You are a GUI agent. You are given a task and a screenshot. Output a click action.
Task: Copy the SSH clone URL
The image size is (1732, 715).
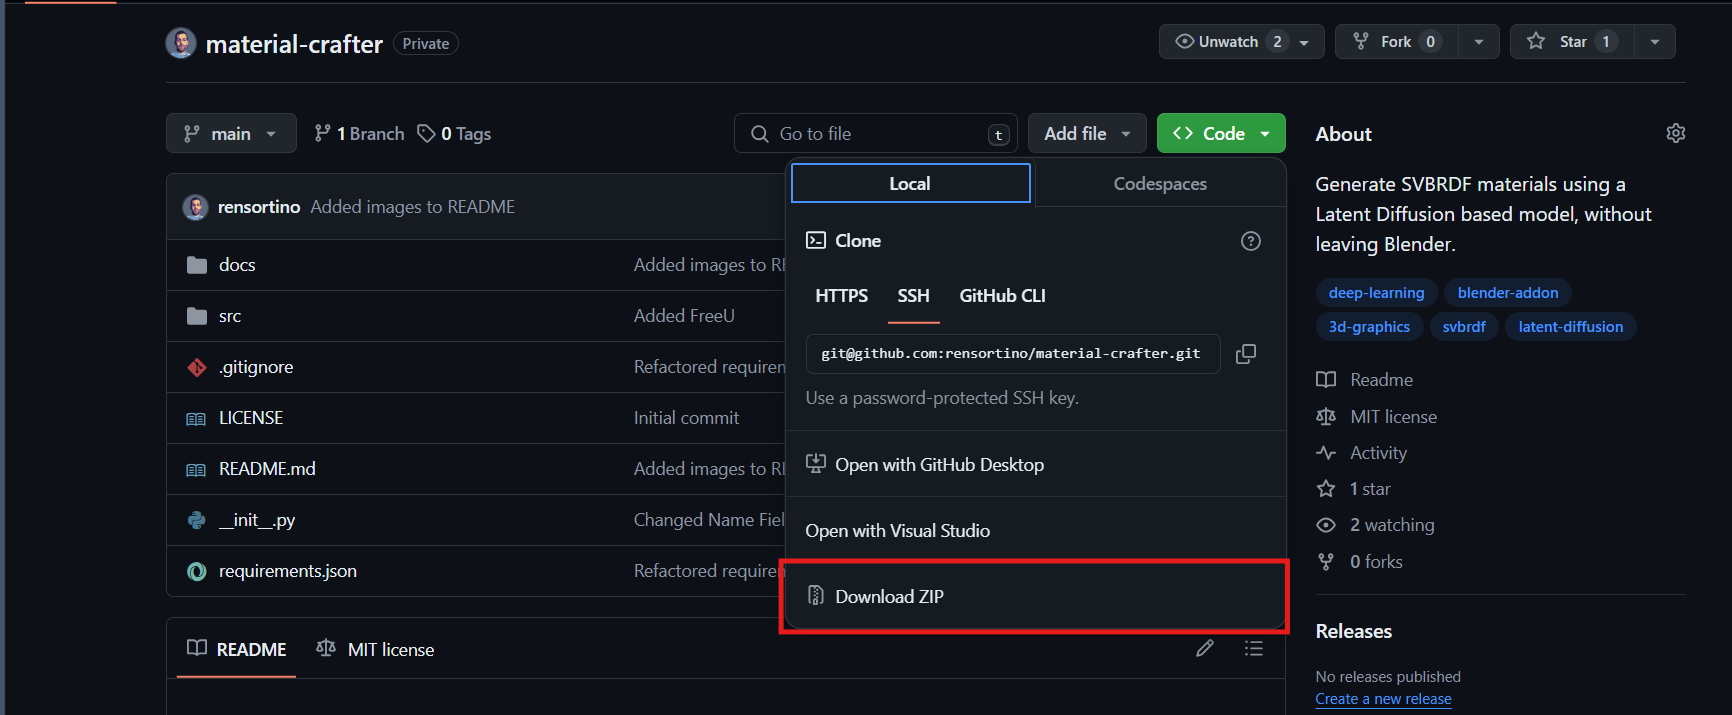(1246, 354)
